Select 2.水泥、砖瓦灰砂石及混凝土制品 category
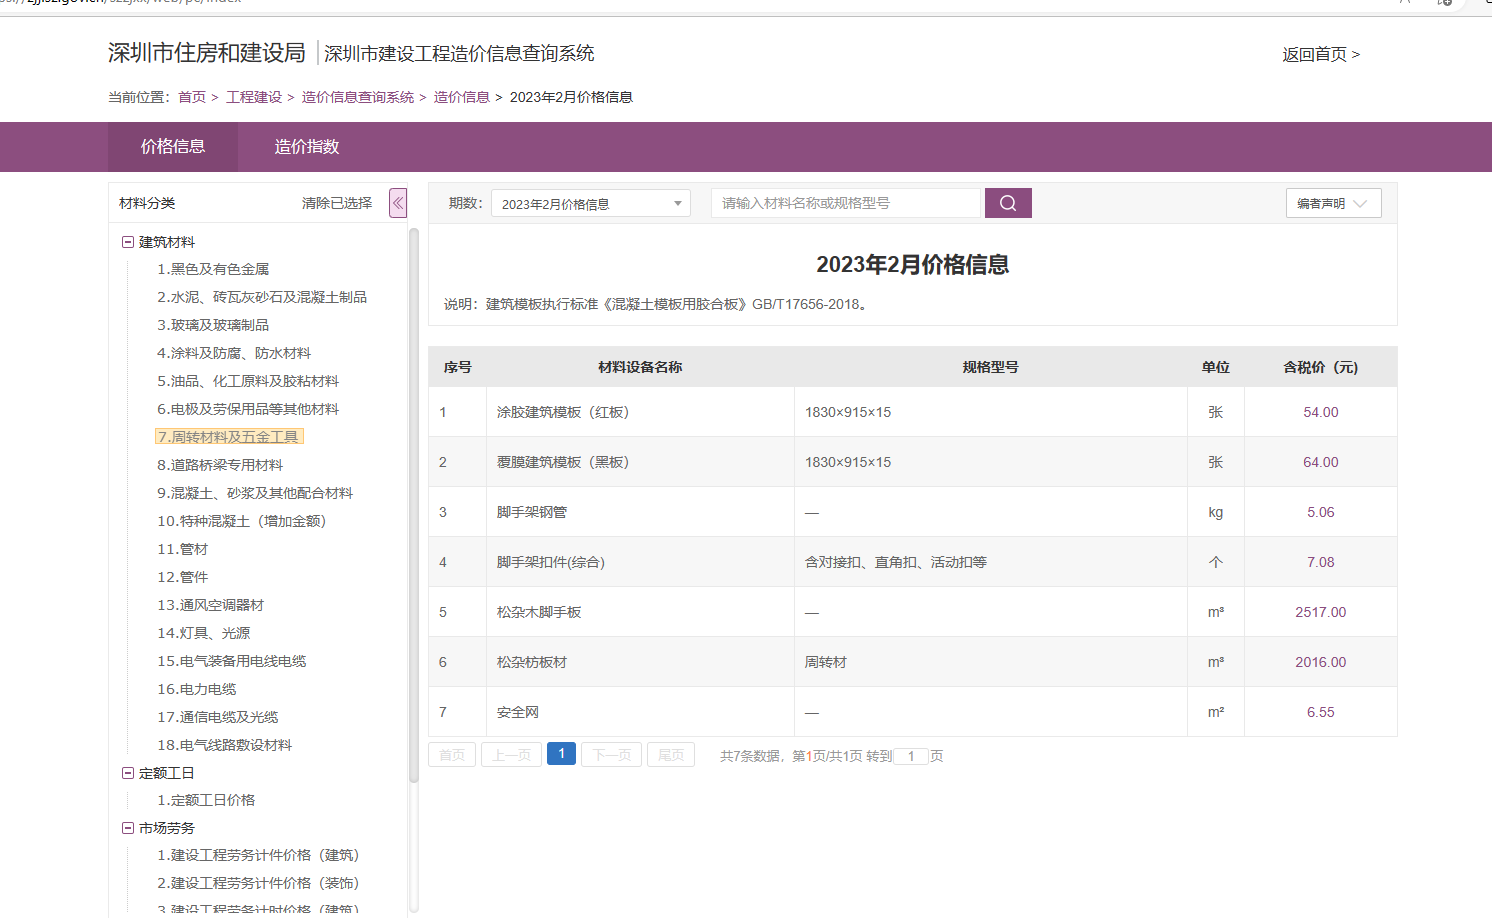The image size is (1492, 918). (x=262, y=297)
